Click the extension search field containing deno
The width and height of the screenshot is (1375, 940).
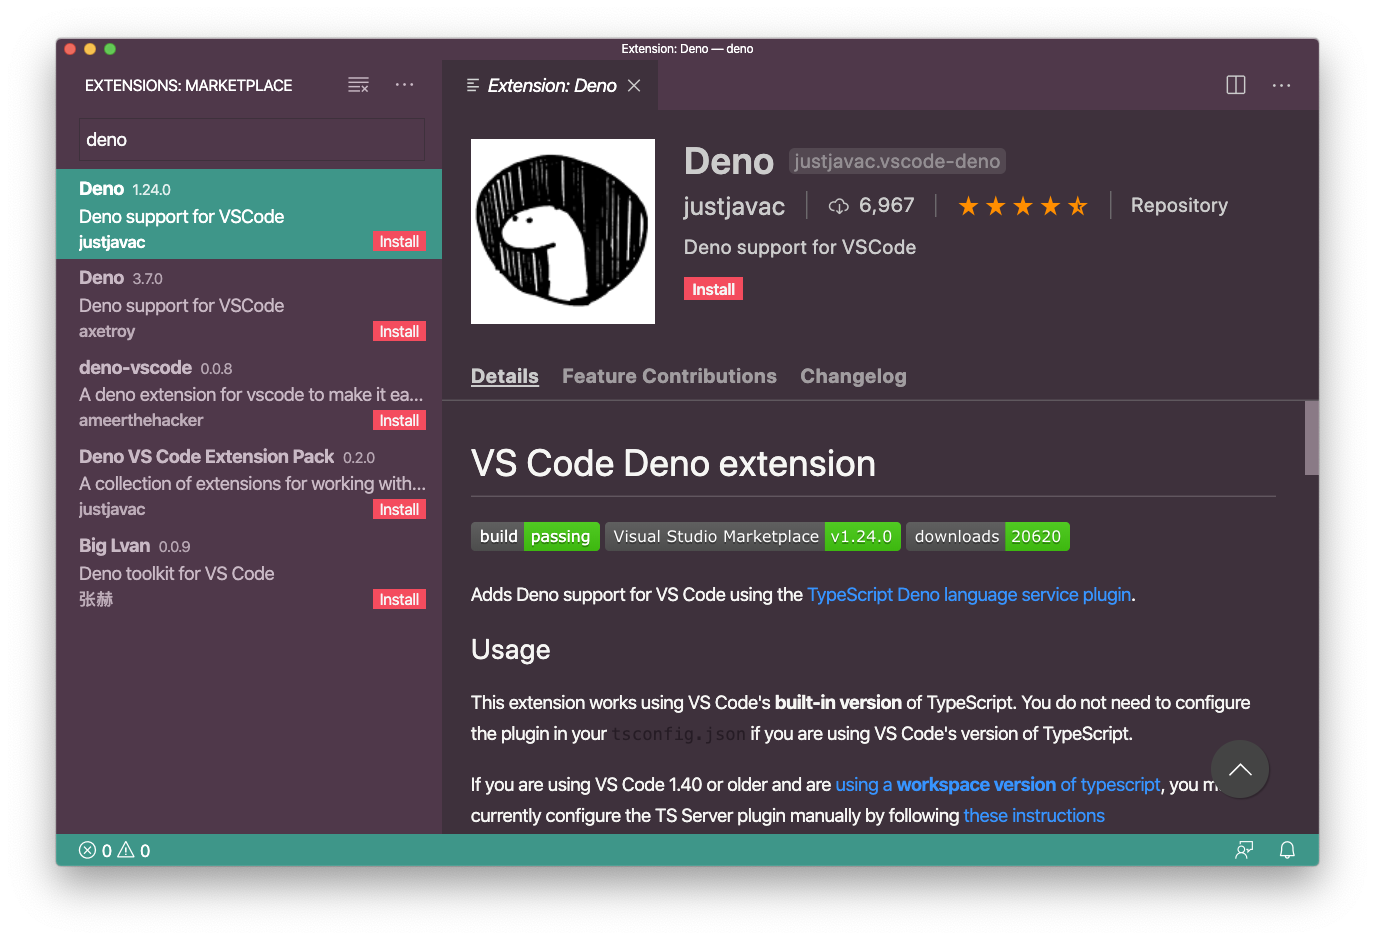252,140
